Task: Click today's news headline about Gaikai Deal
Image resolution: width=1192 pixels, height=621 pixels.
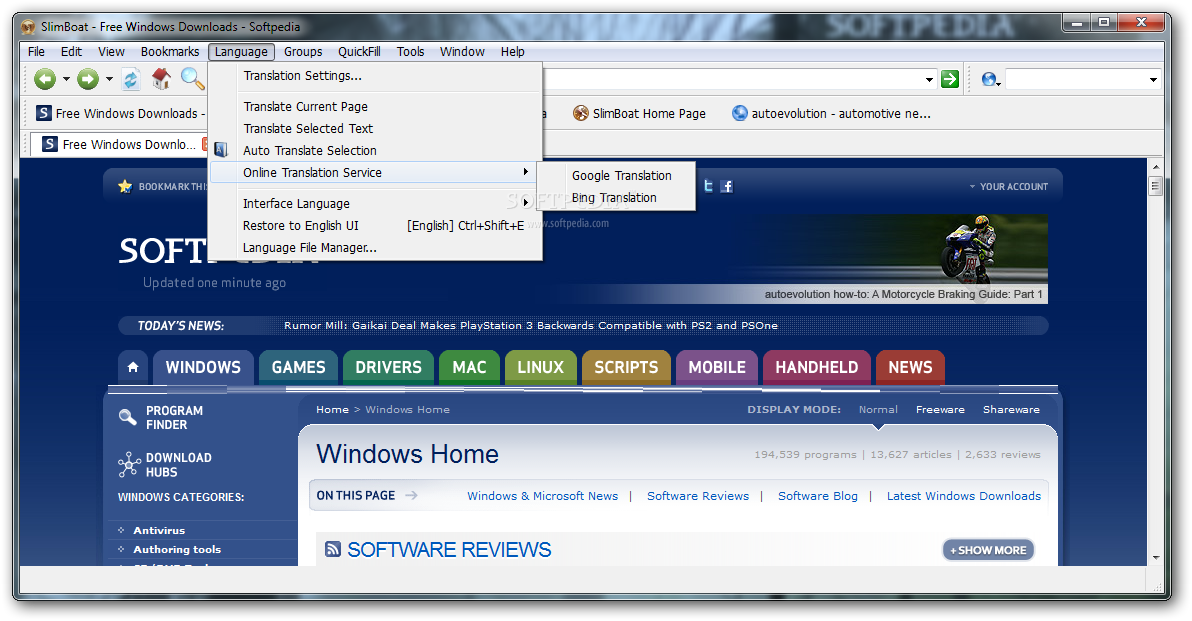Action: (531, 325)
